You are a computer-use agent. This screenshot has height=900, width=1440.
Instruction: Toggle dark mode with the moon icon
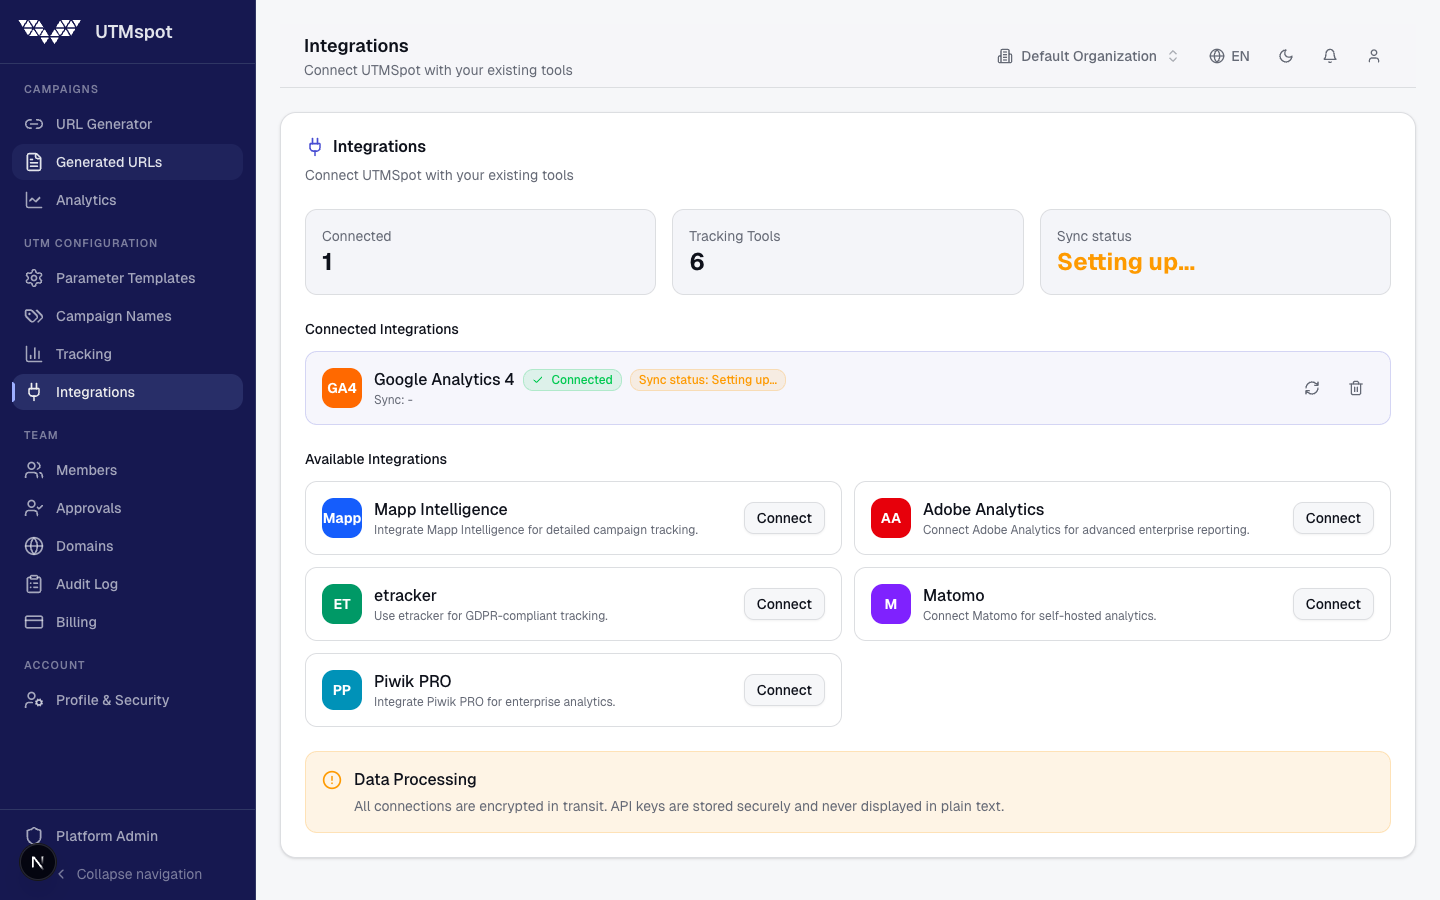point(1286,56)
